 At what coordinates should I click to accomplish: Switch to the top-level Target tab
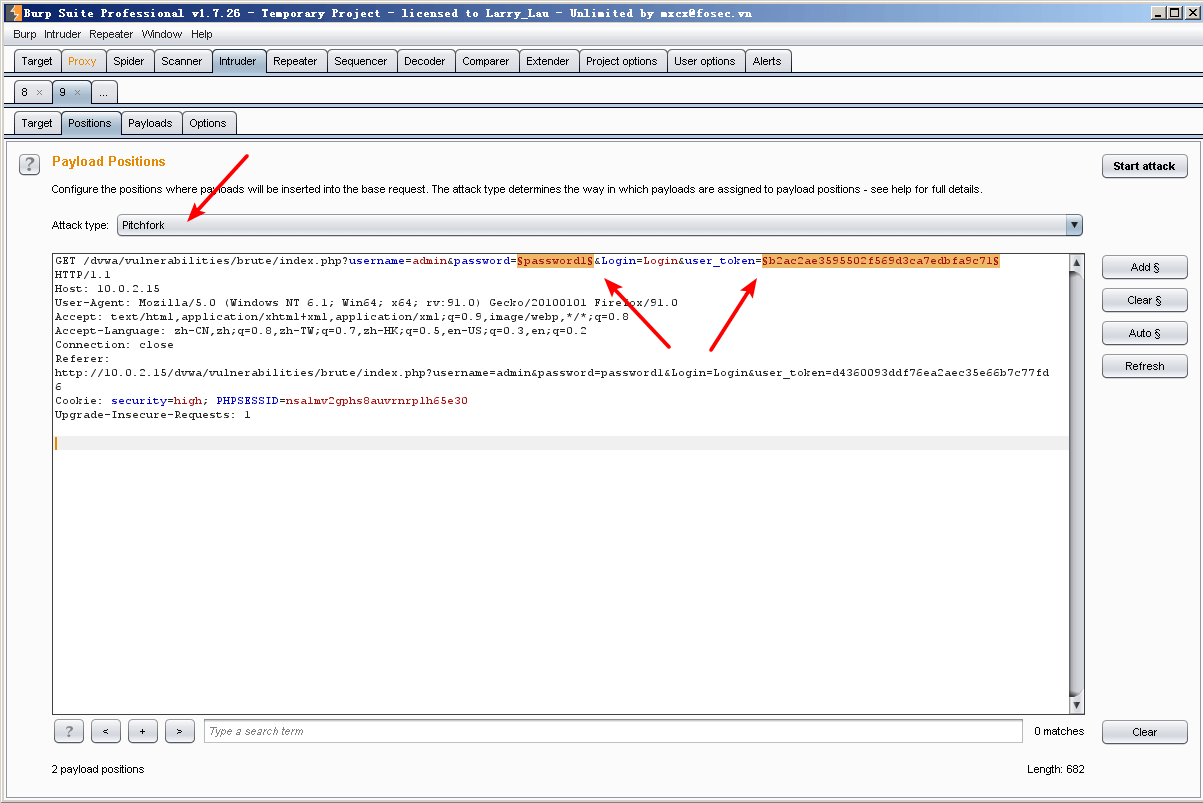(x=37, y=61)
